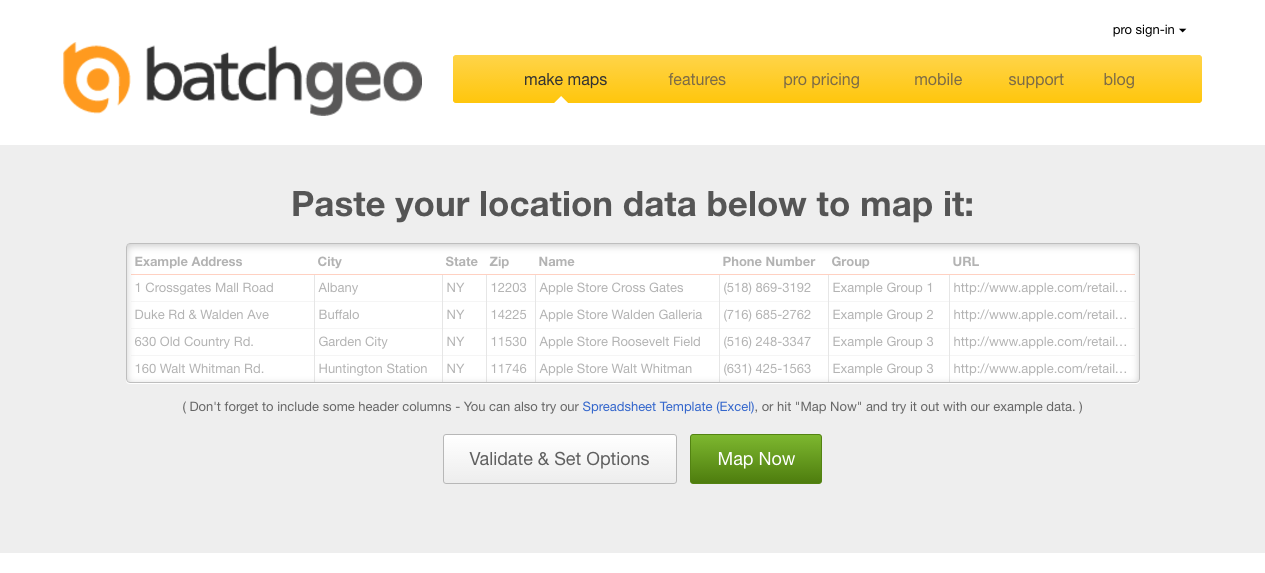Click the 630 Old Country Rd. cell
Image resolution: width=1265 pixels, height=573 pixels.
[x=223, y=342]
